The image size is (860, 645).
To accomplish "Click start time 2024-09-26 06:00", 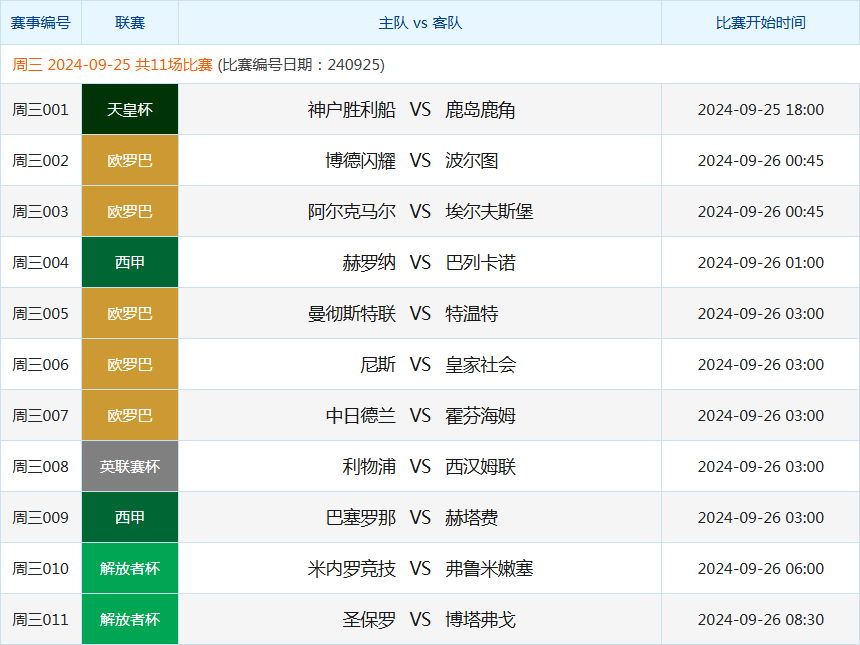I will point(761,569).
